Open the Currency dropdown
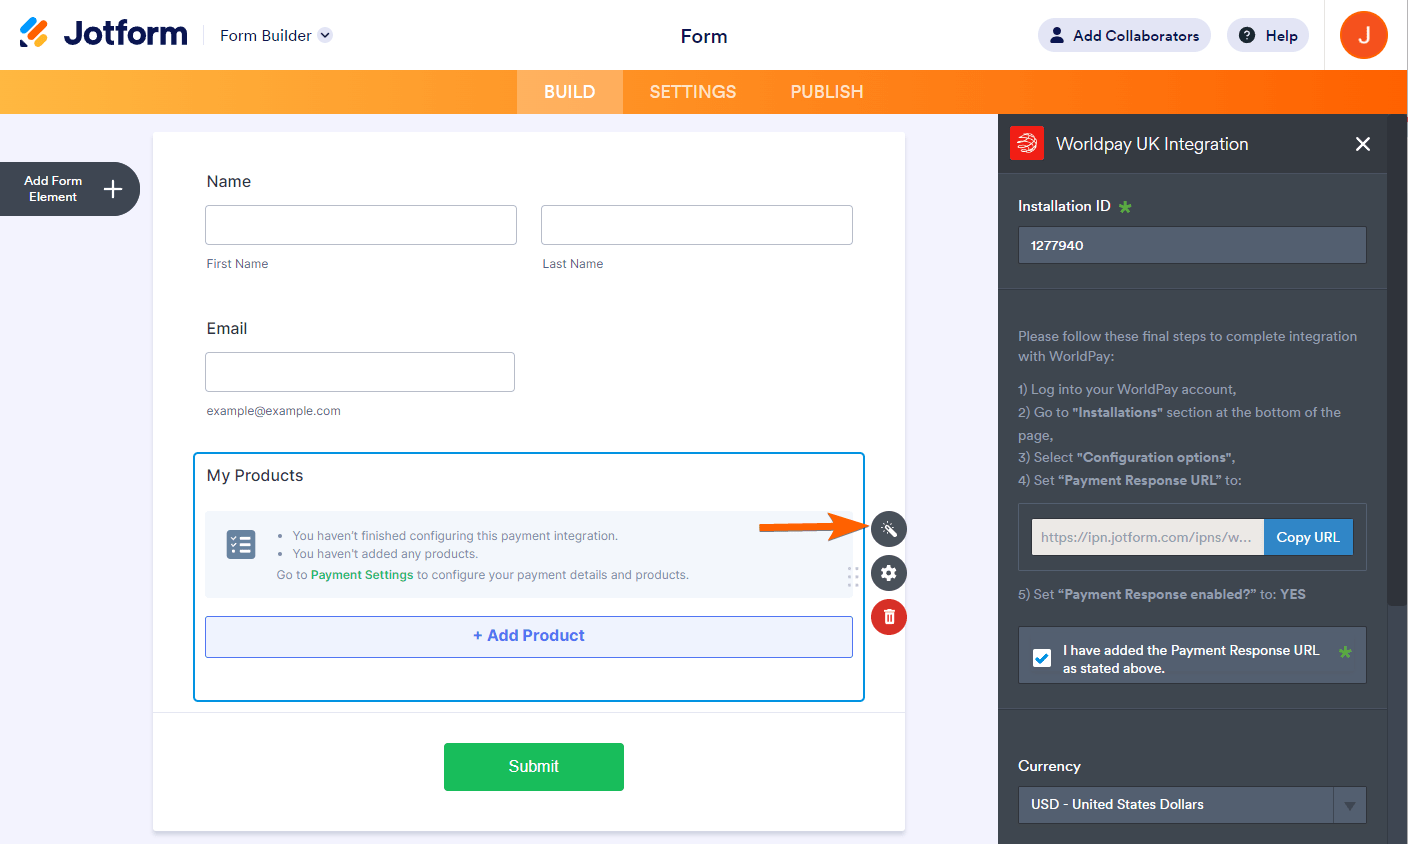Image resolution: width=1408 pixels, height=844 pixels. (1192, 805)
